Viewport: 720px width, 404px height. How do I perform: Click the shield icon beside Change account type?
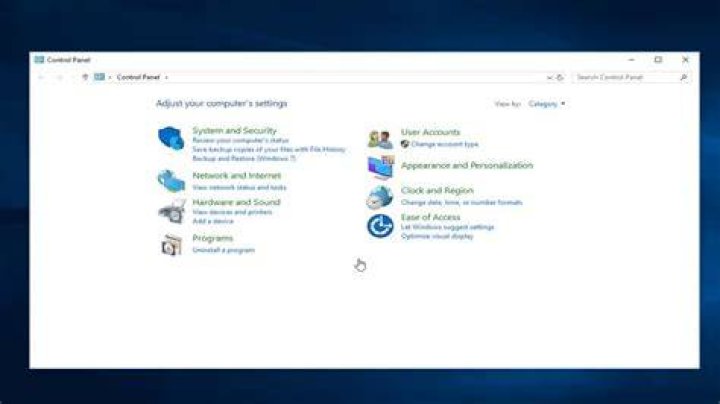(x=405, y=144)
